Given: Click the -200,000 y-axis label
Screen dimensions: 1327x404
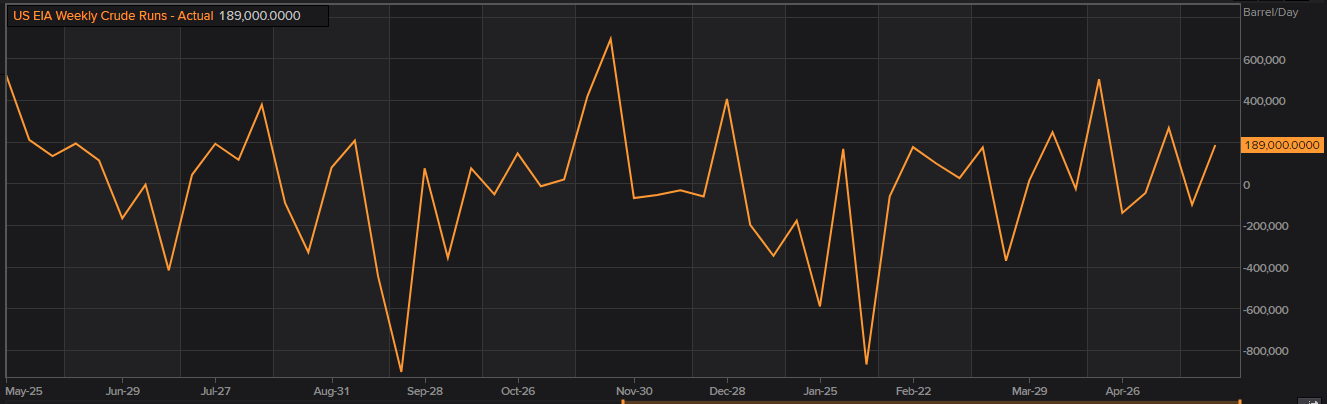Looking at the screenshot, I should coord(1265,226).
